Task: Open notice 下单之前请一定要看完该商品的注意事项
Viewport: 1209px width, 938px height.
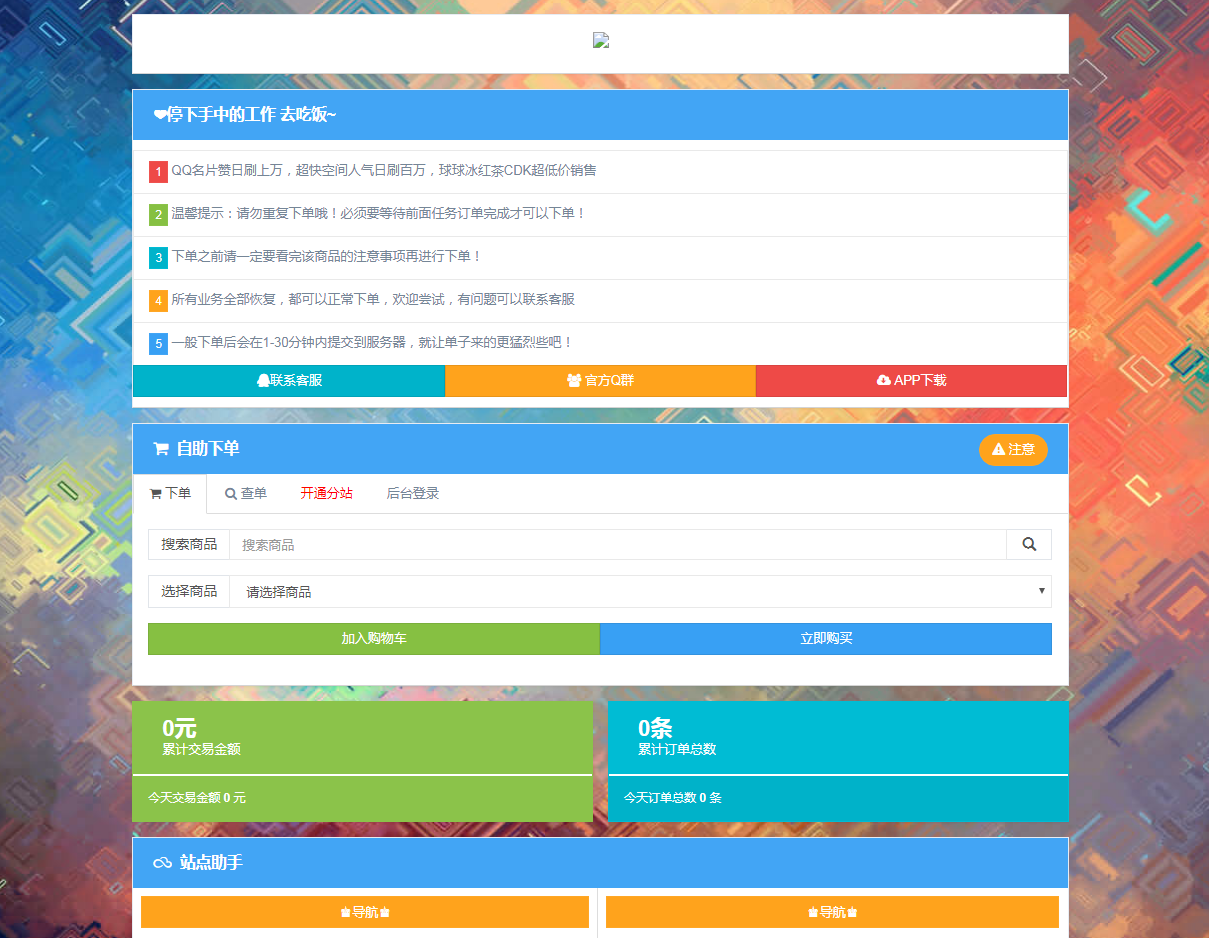Action: pos(327,257)
